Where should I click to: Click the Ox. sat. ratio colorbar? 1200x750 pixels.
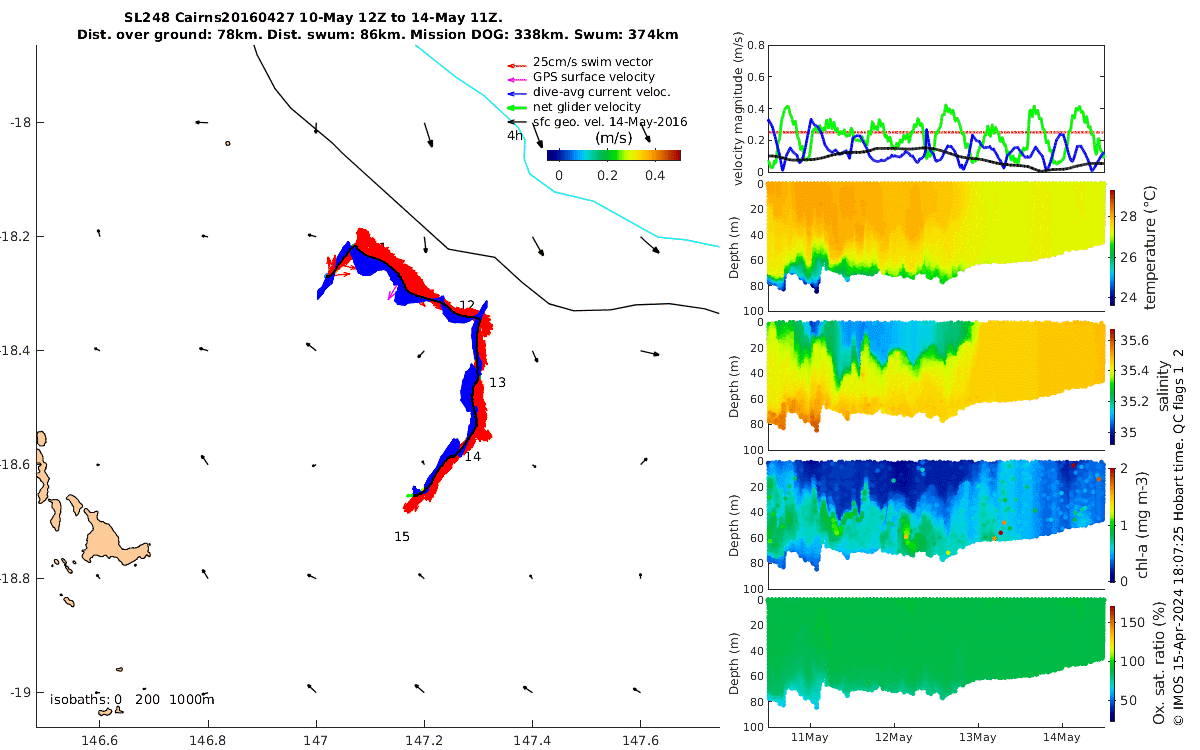click(1114, 662)
